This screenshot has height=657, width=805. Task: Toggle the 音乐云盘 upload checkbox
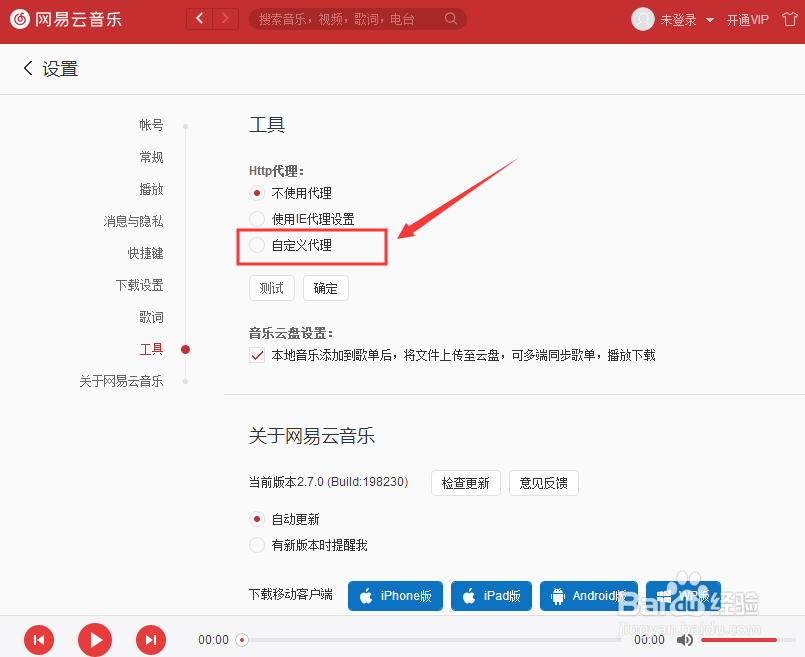[x=257, y=355]
